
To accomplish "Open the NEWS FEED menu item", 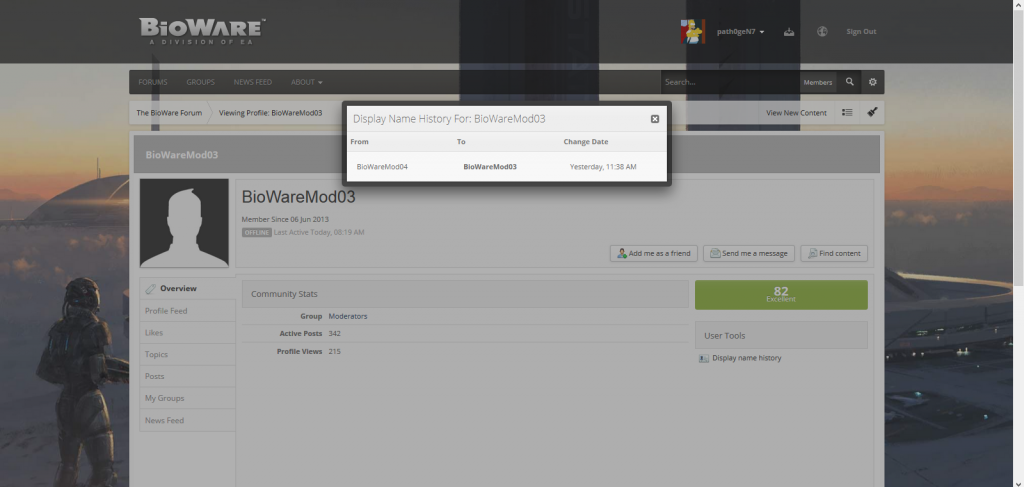I will tap(253, 82).
